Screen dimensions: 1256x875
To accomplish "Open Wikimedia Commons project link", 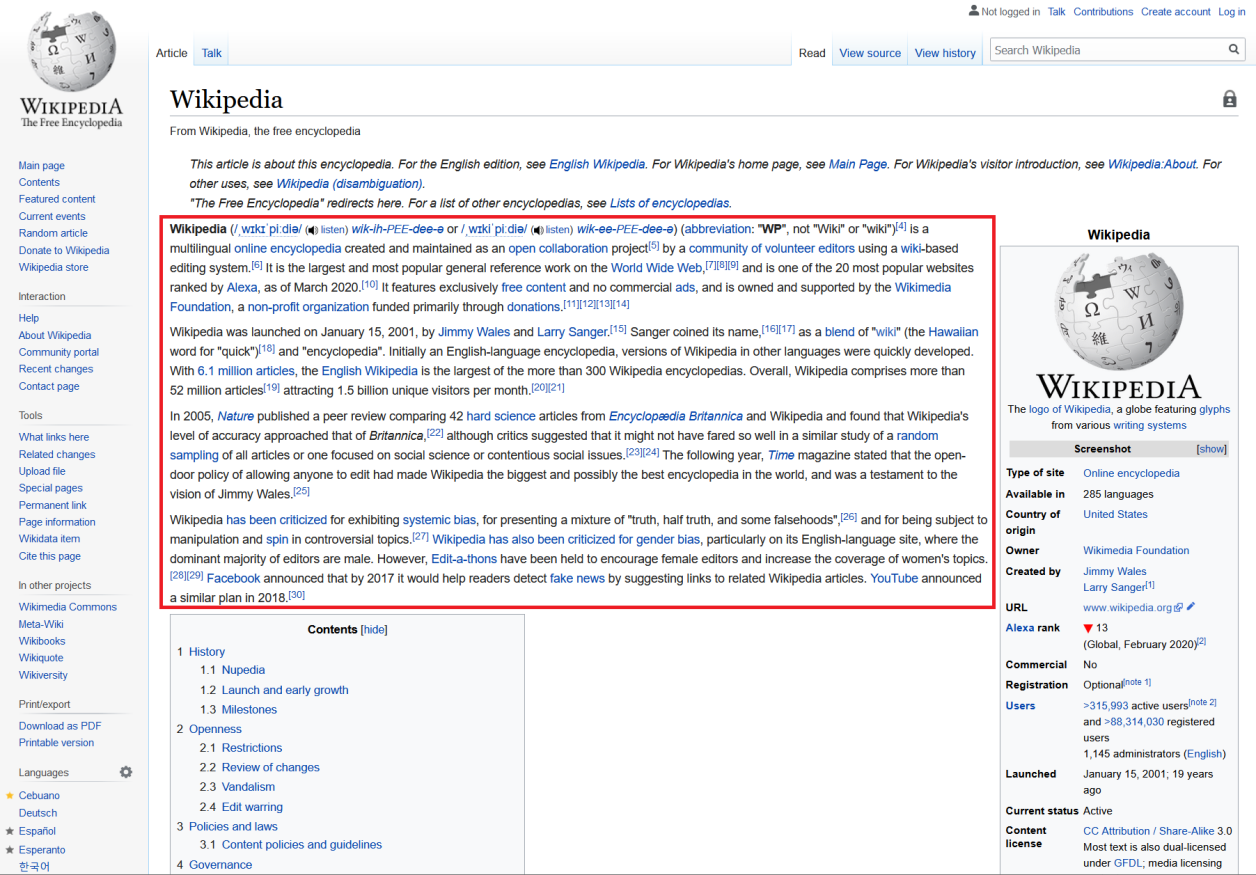I will [68, 607].
